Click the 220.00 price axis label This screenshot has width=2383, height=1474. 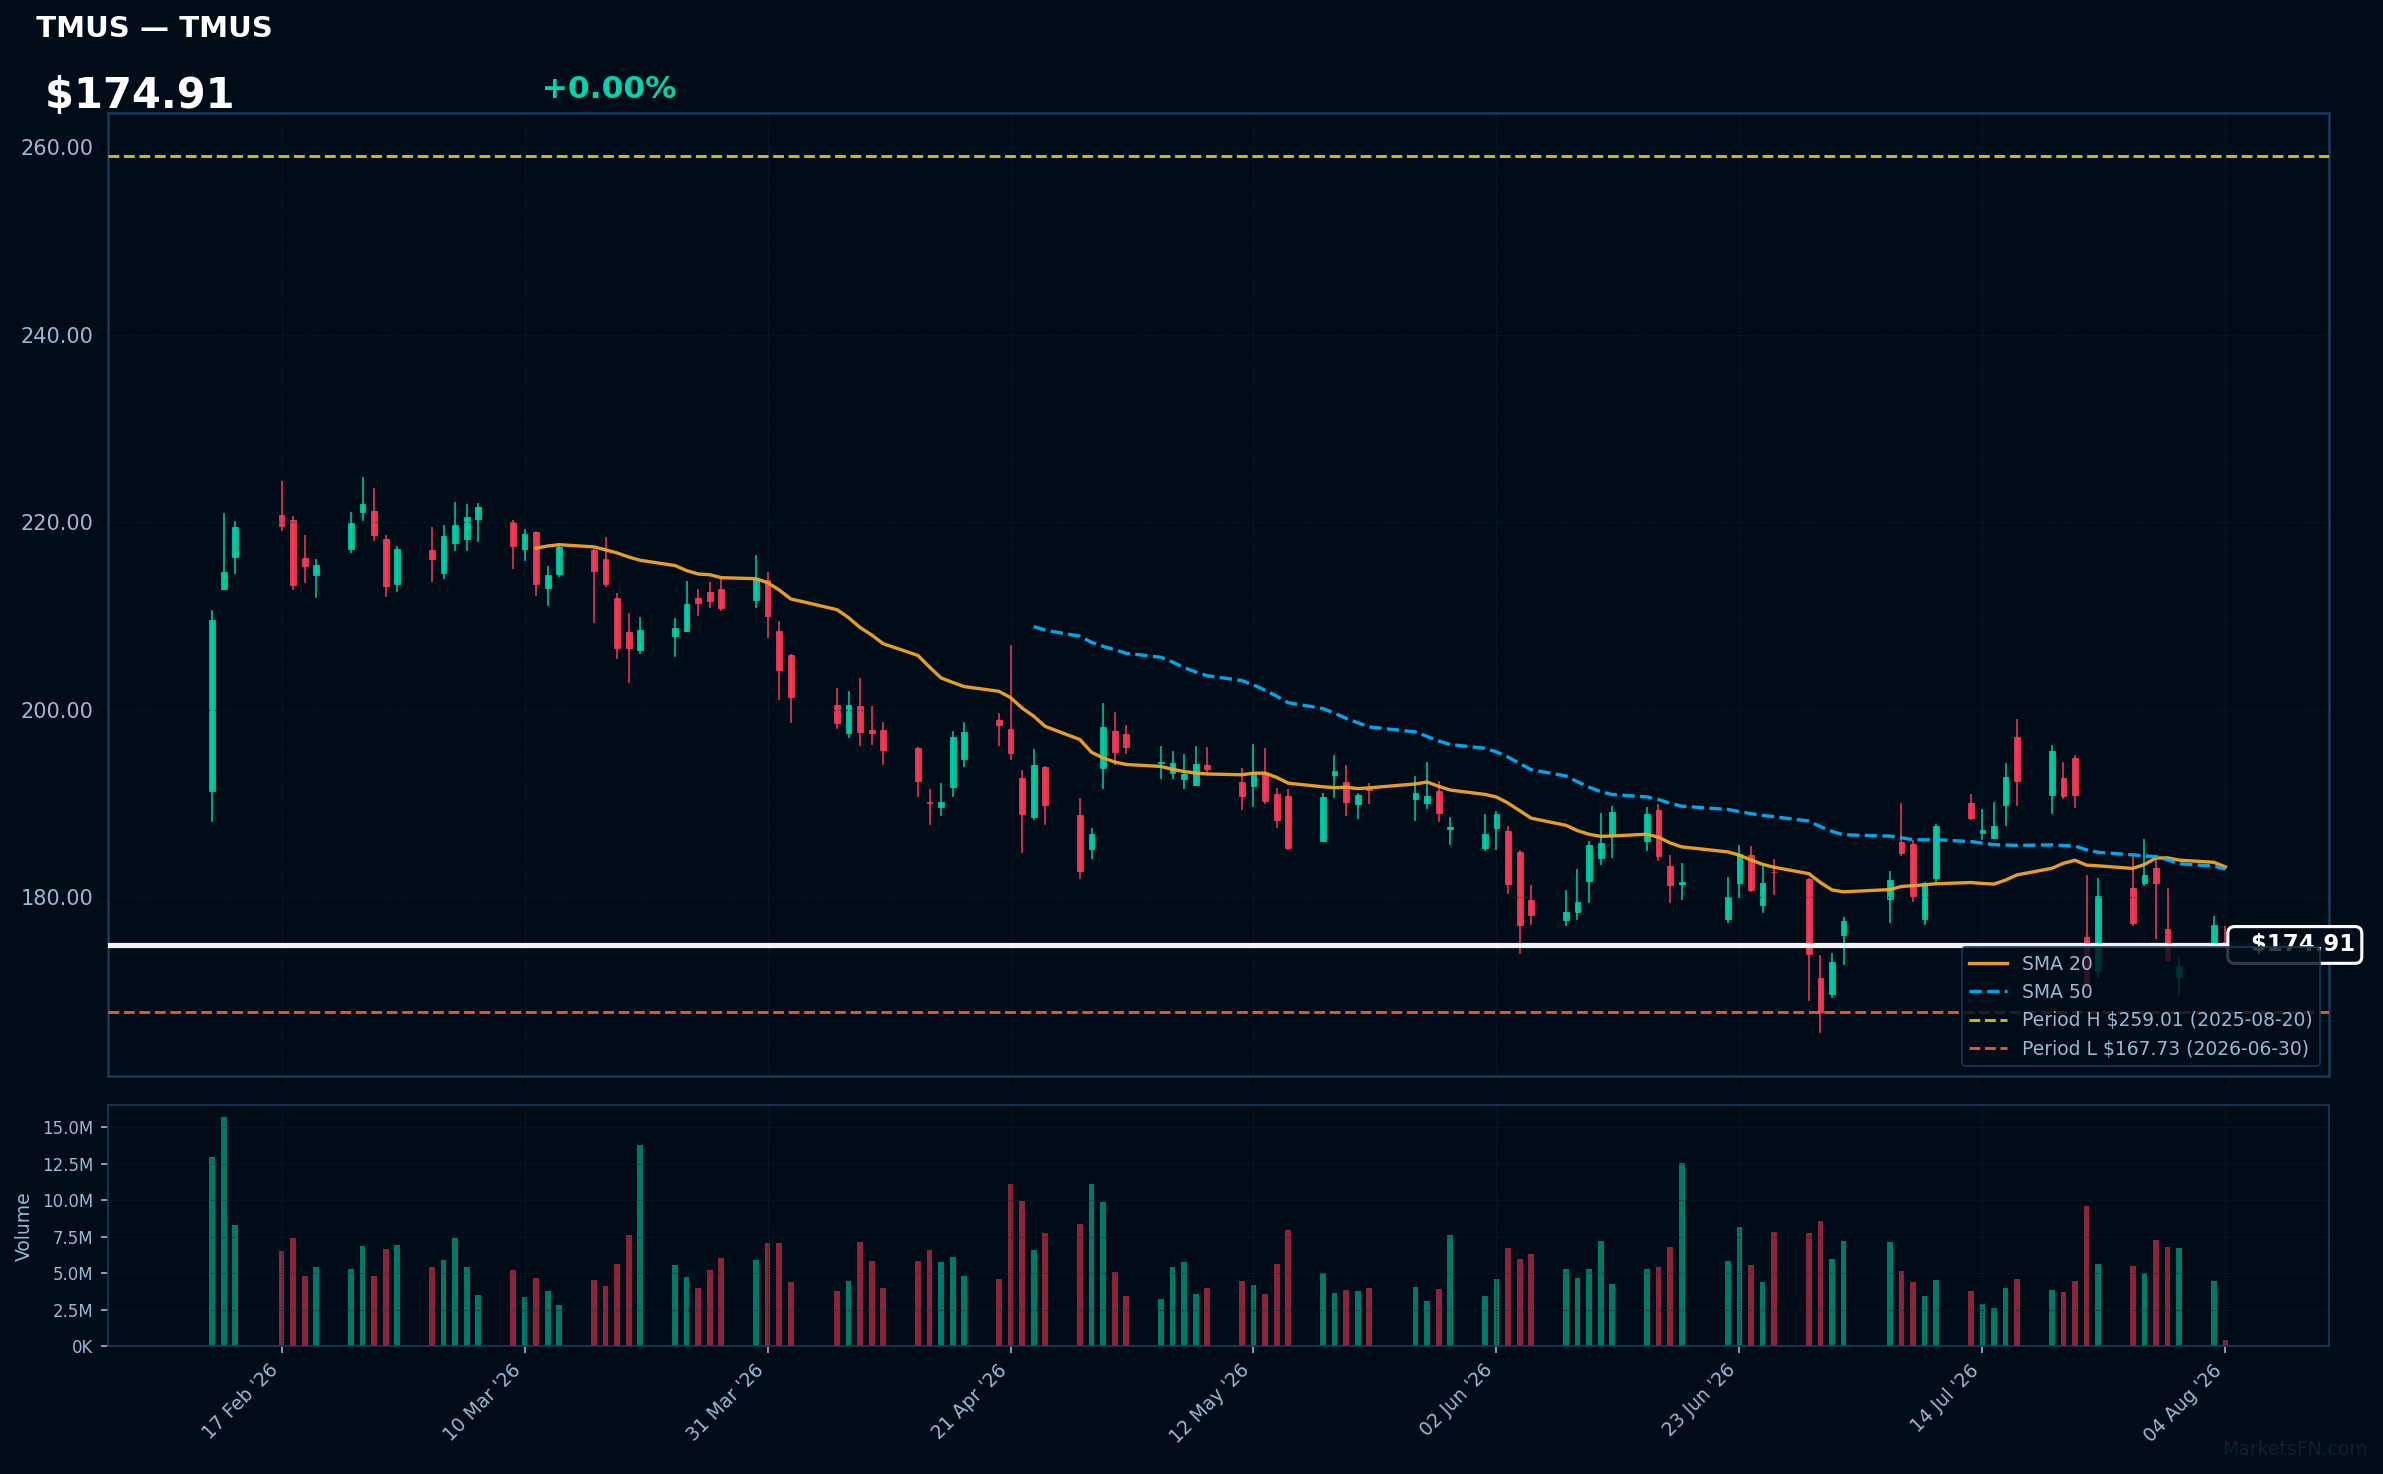pyautogui.click(x=57, y=523)
